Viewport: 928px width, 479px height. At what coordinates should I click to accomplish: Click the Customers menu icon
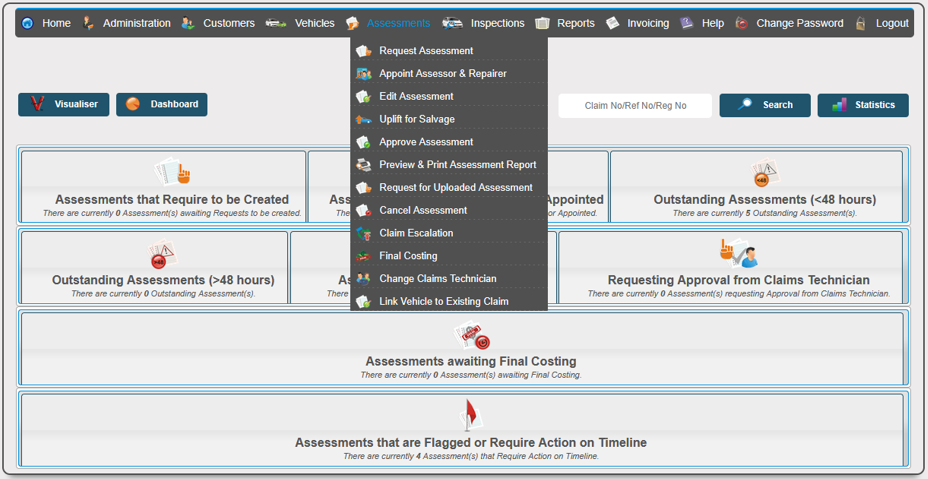coord(188,23)
